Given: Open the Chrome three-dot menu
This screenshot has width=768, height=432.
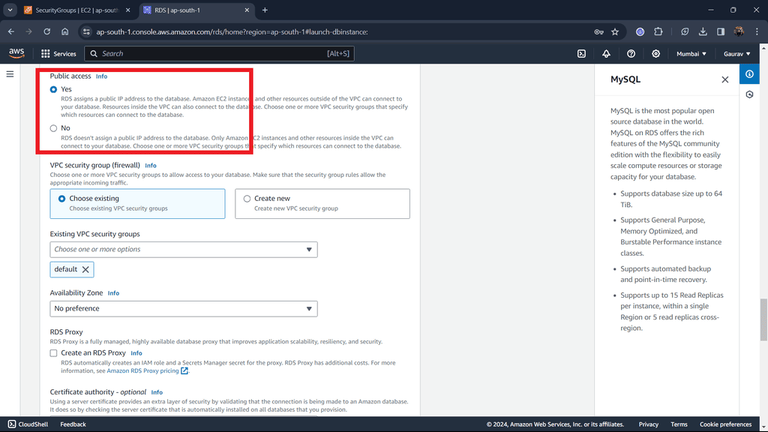Looking at the screenshot, I should point(757,32).
